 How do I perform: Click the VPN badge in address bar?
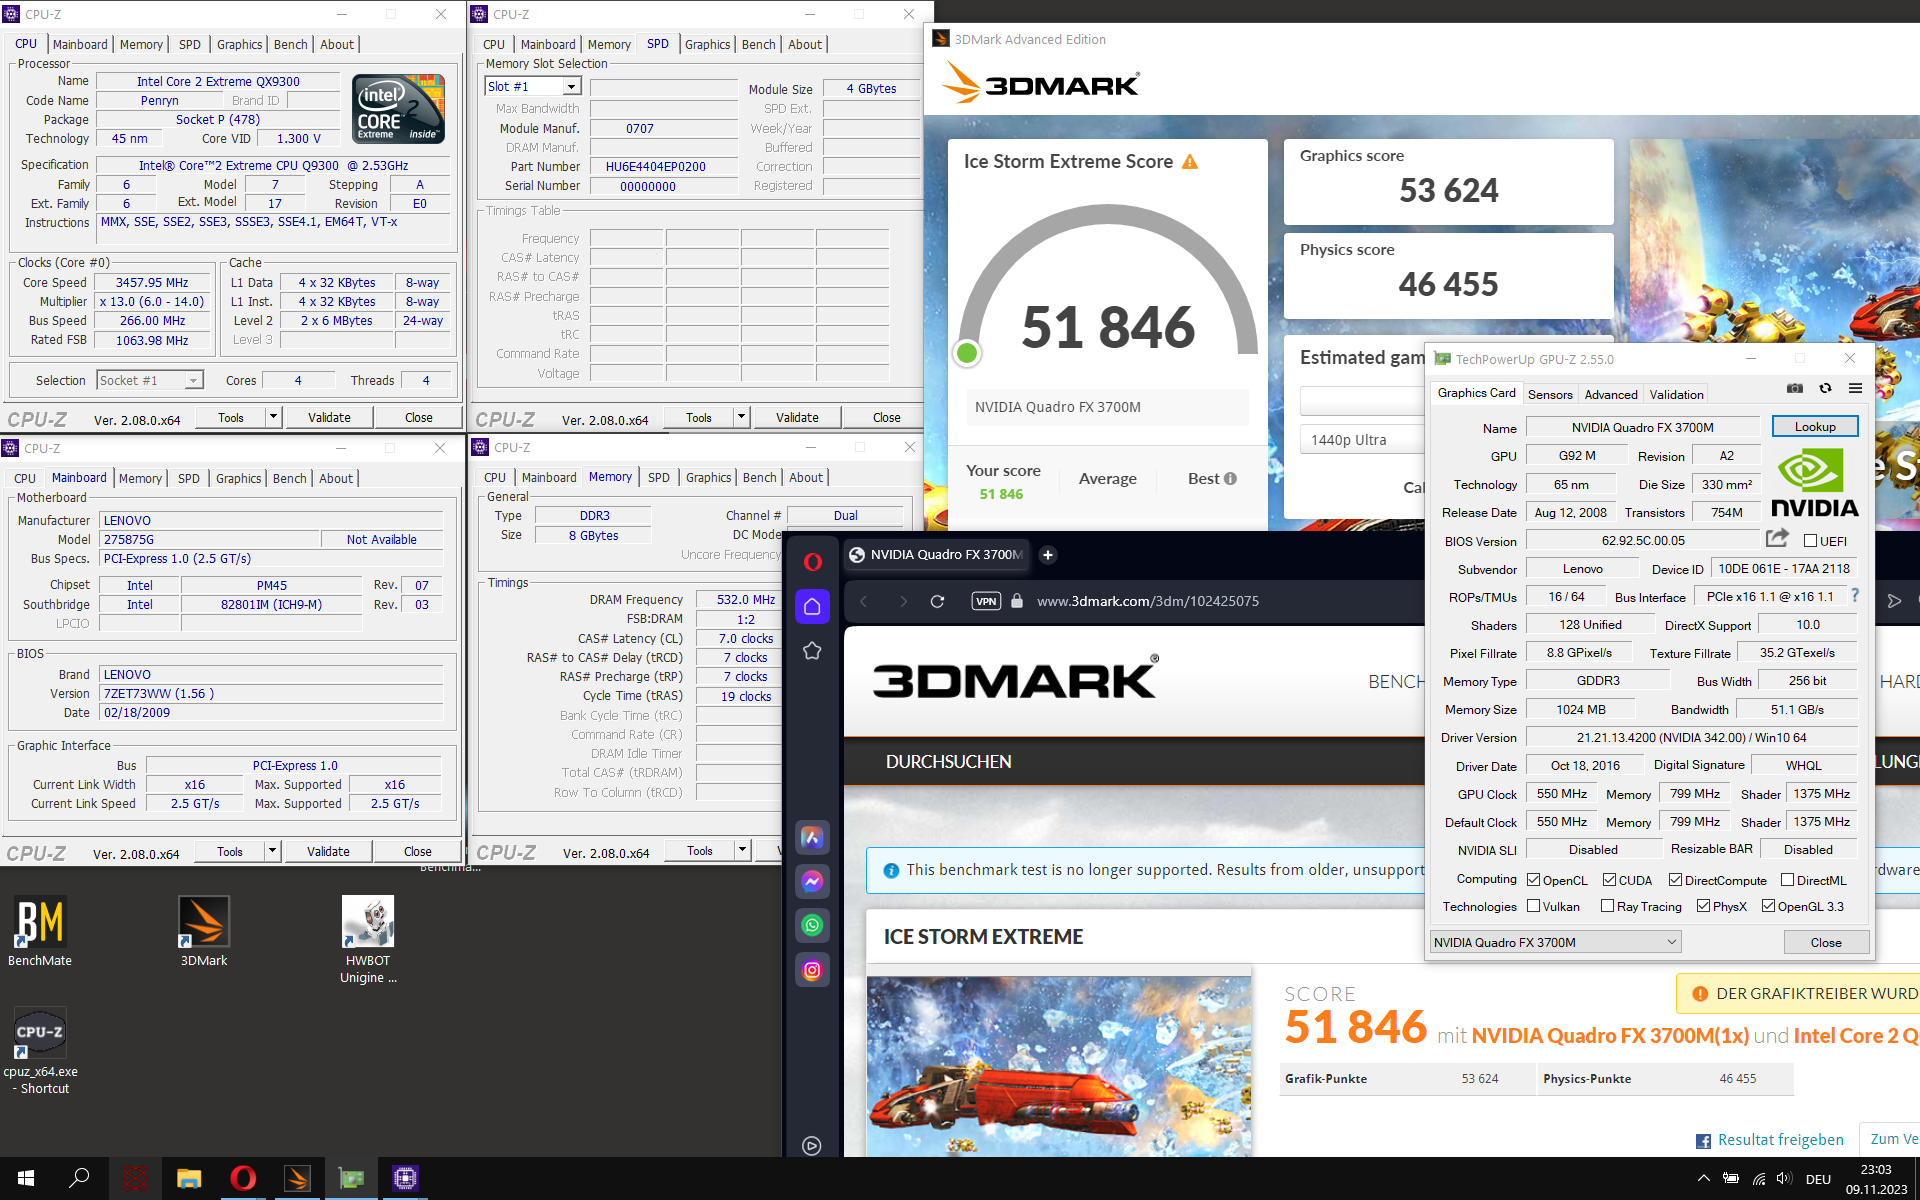coord(986,601)
